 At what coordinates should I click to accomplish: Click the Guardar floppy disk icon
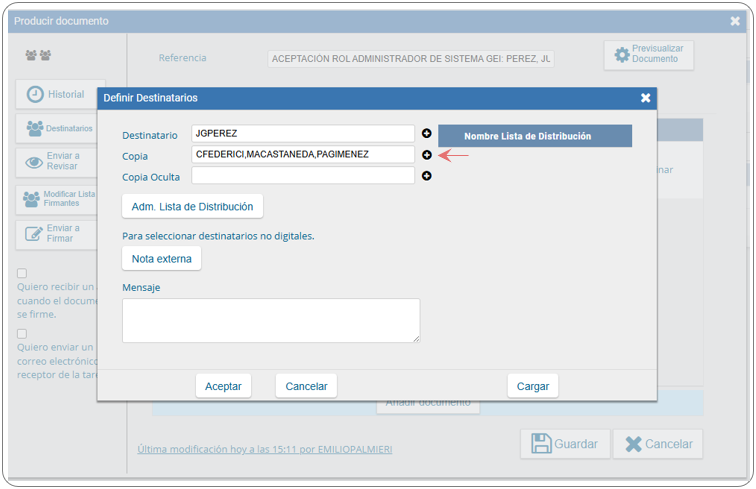541,443
